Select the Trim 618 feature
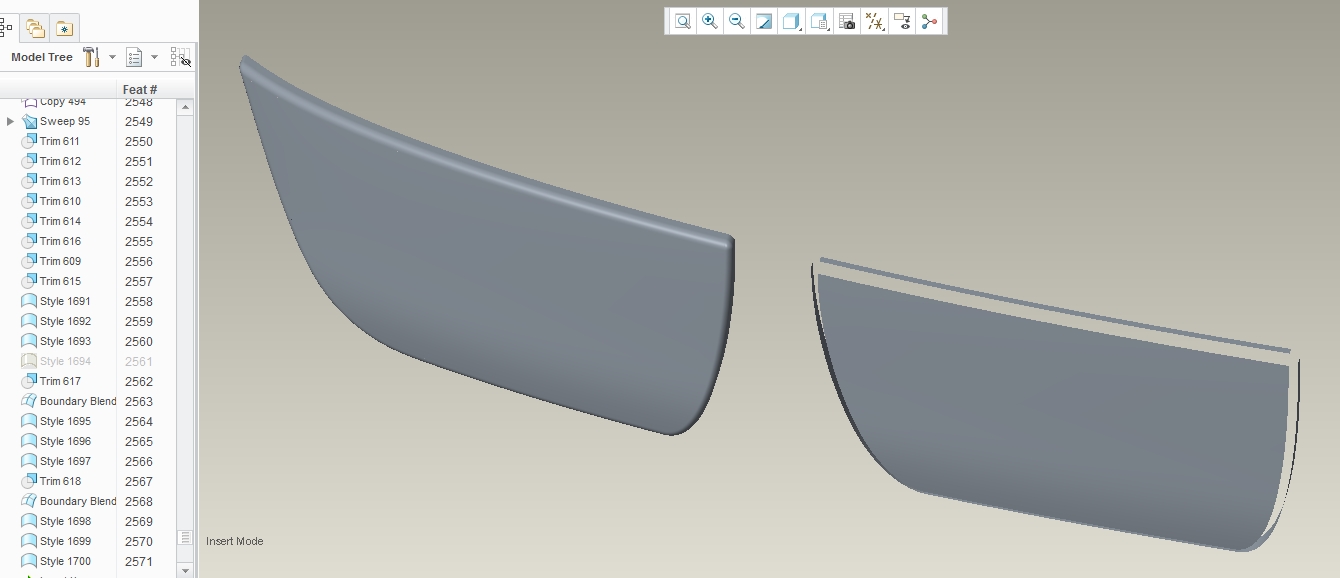1340x578 pixels. pos(60,481)
